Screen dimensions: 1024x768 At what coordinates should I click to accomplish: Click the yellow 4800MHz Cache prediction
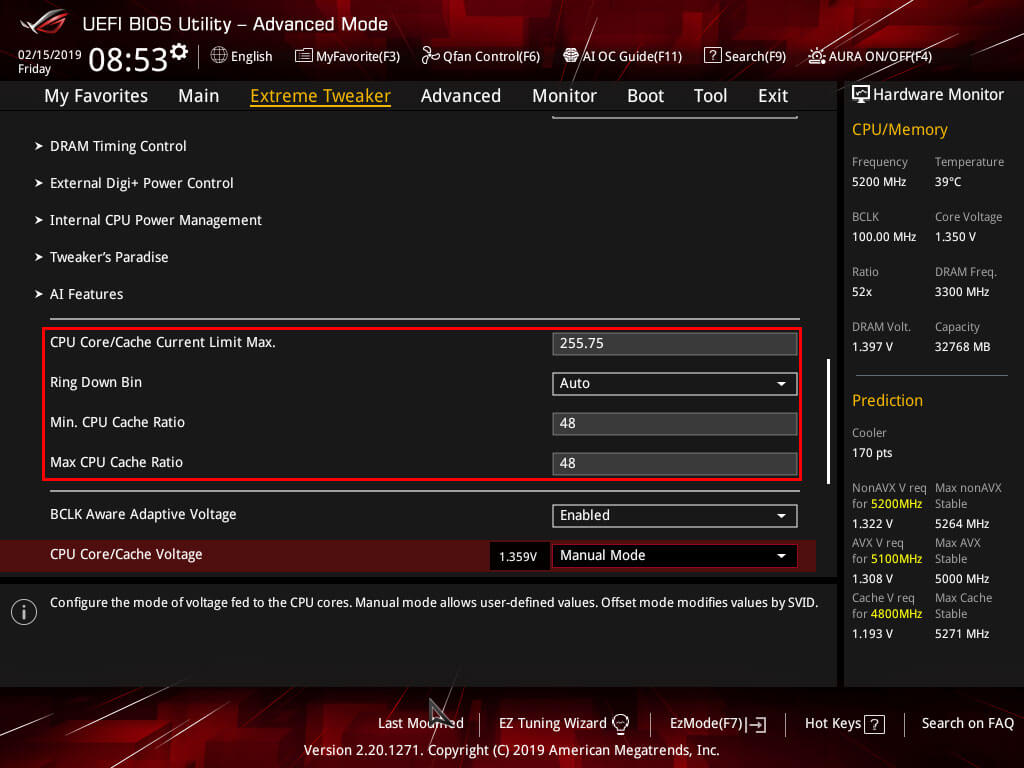(x=897, y=613)
